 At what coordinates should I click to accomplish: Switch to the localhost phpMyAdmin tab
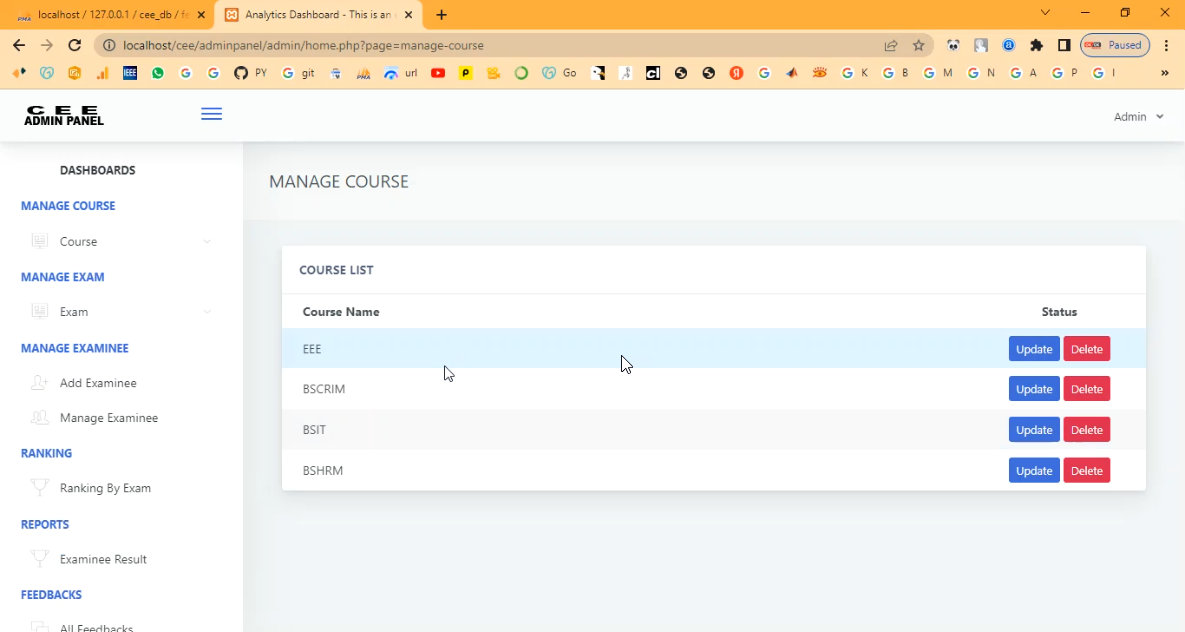(105, 15)
